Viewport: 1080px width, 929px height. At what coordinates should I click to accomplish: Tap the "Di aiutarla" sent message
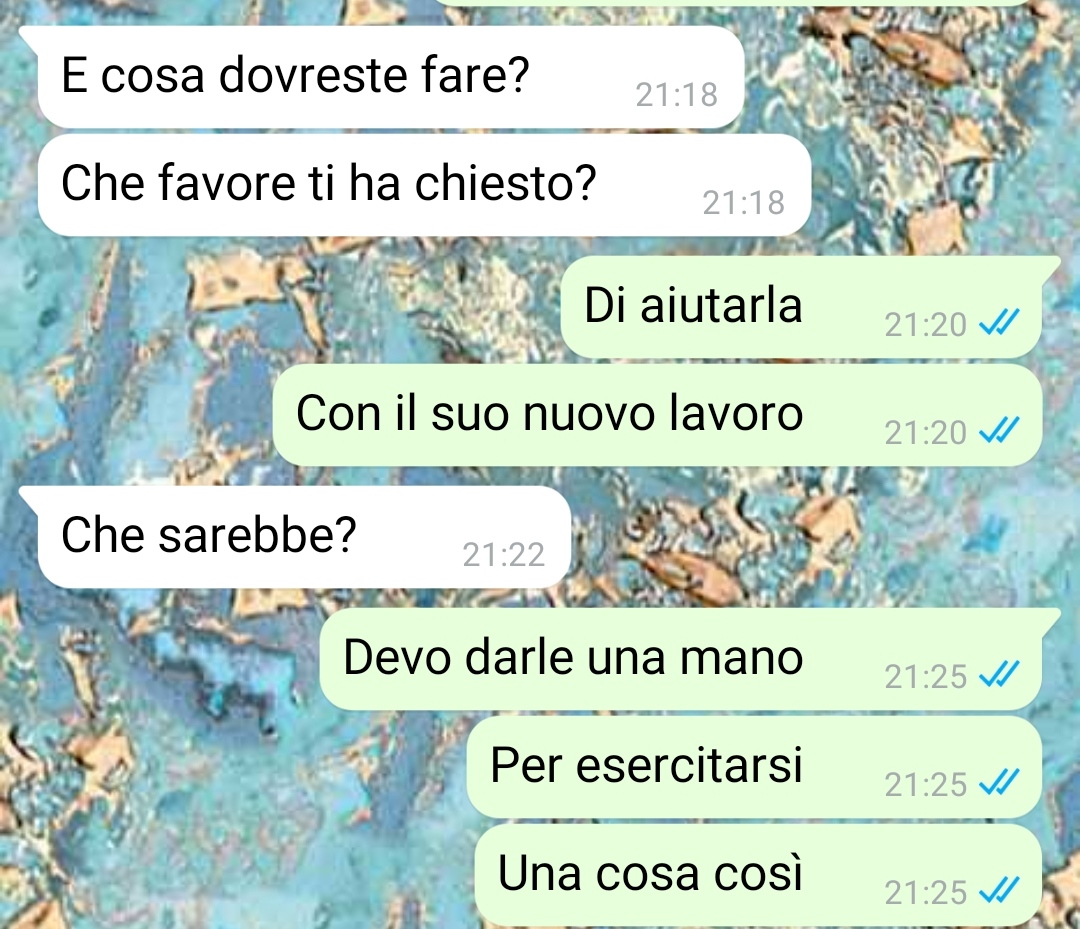(x=801, y=307)
